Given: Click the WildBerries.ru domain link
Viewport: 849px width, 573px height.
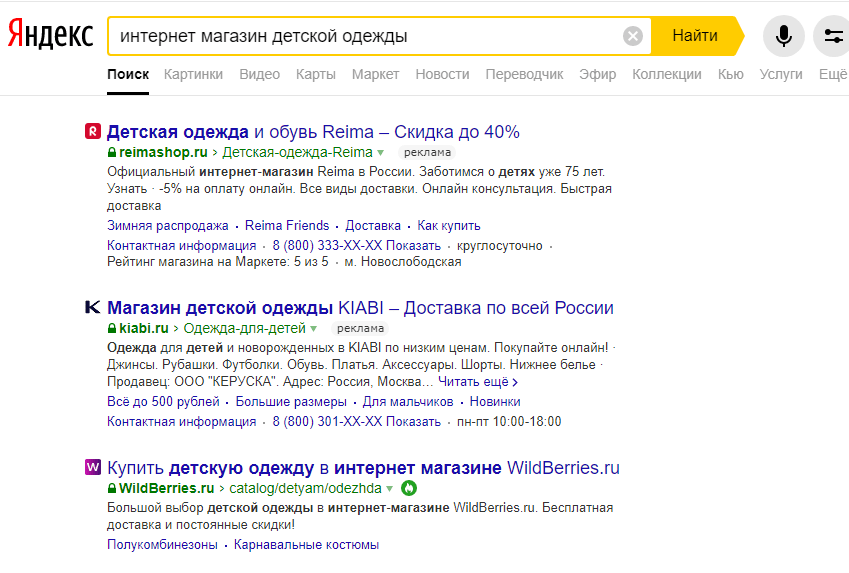Looking at the screenshot, I should click(x=166, y=488).
